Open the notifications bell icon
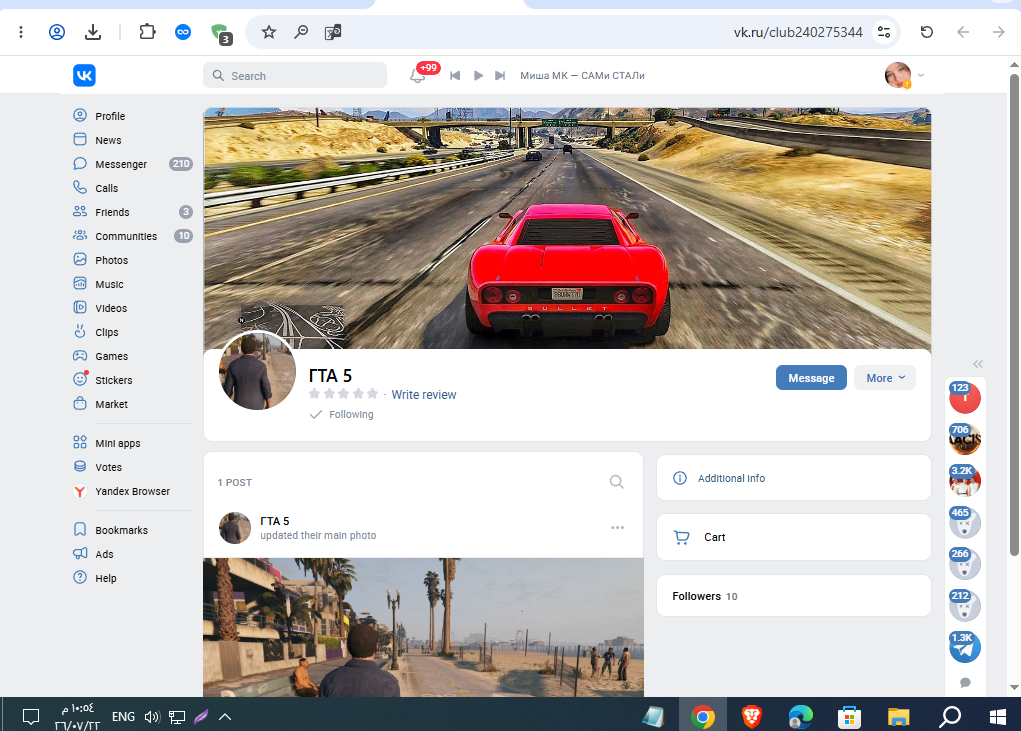The width and height of the screenshot is (1021, 731). point(417,76)
